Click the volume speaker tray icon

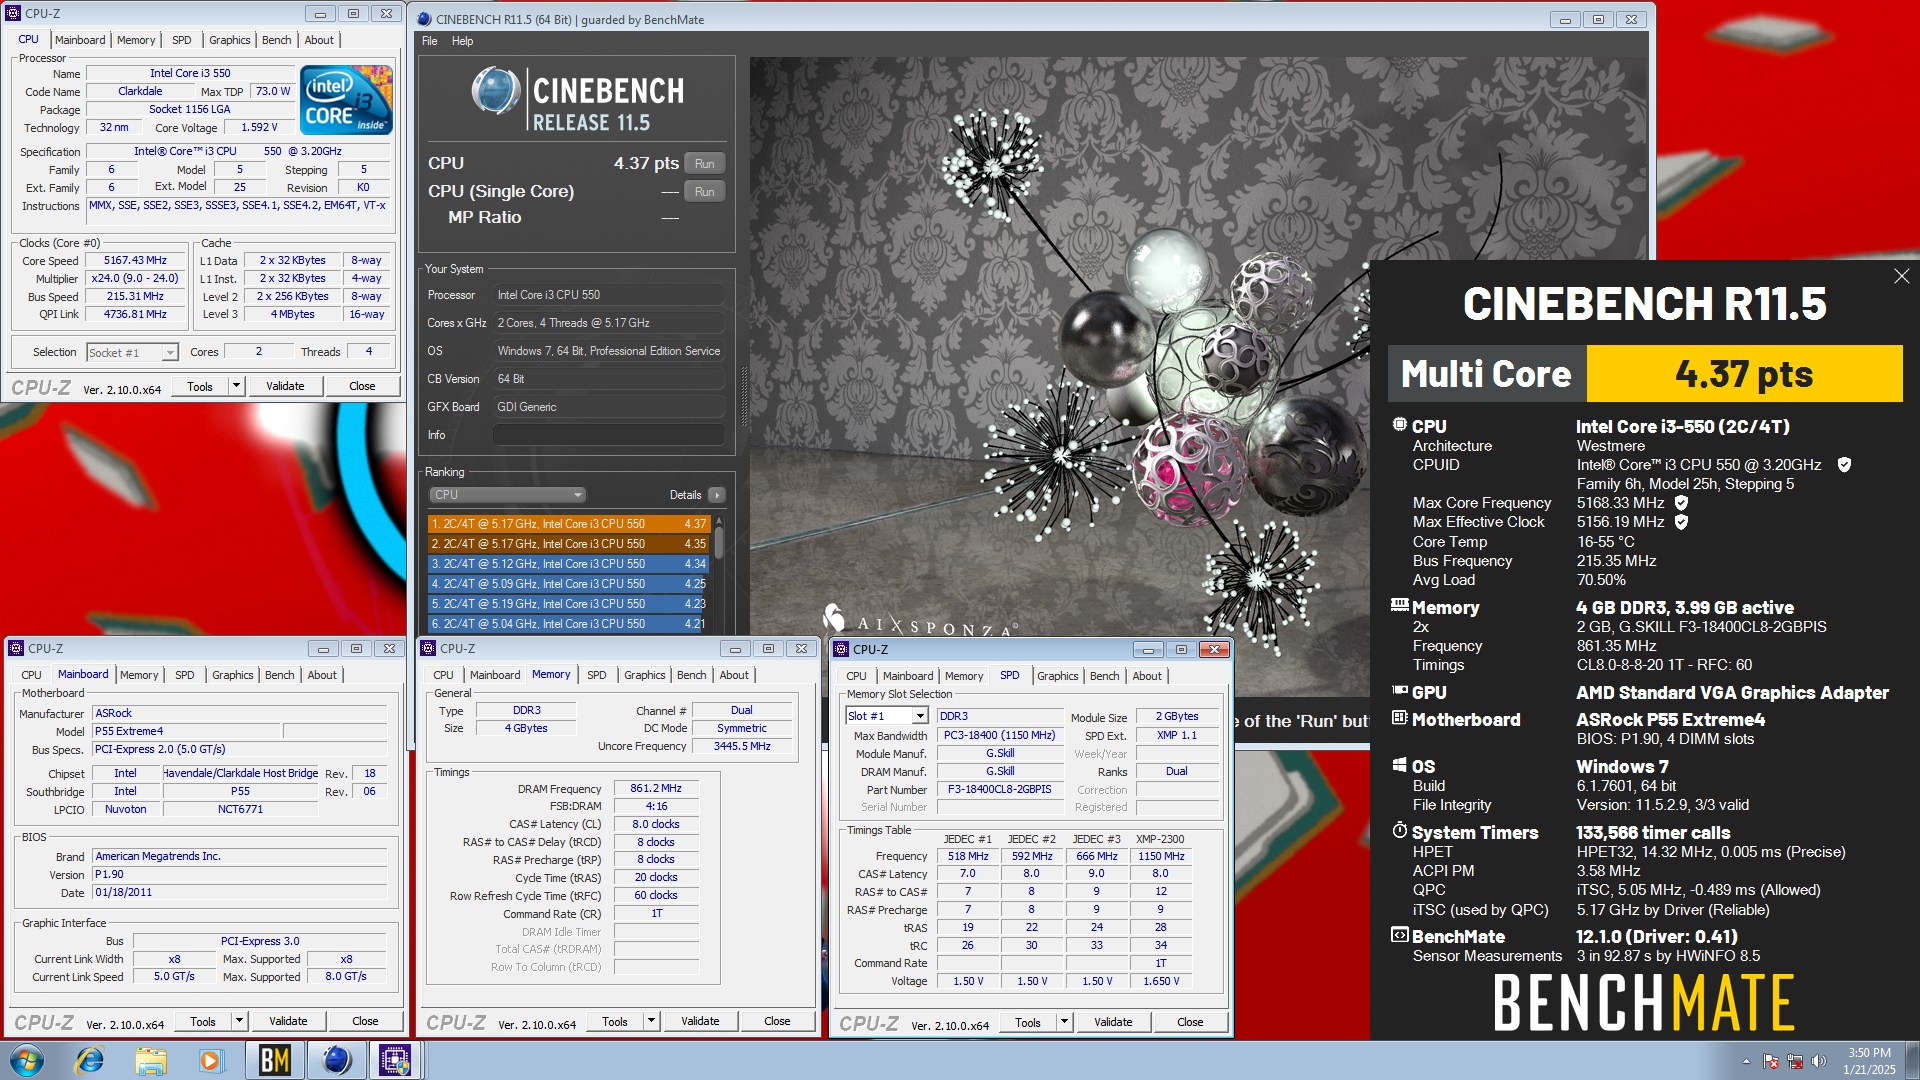[x=1818, y=1061]
